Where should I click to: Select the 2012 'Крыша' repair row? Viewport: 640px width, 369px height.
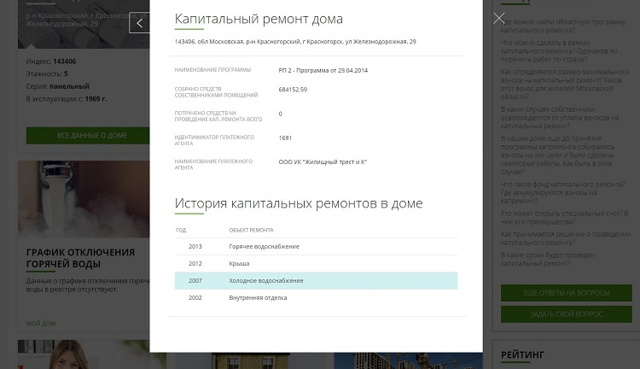(316, 264)
